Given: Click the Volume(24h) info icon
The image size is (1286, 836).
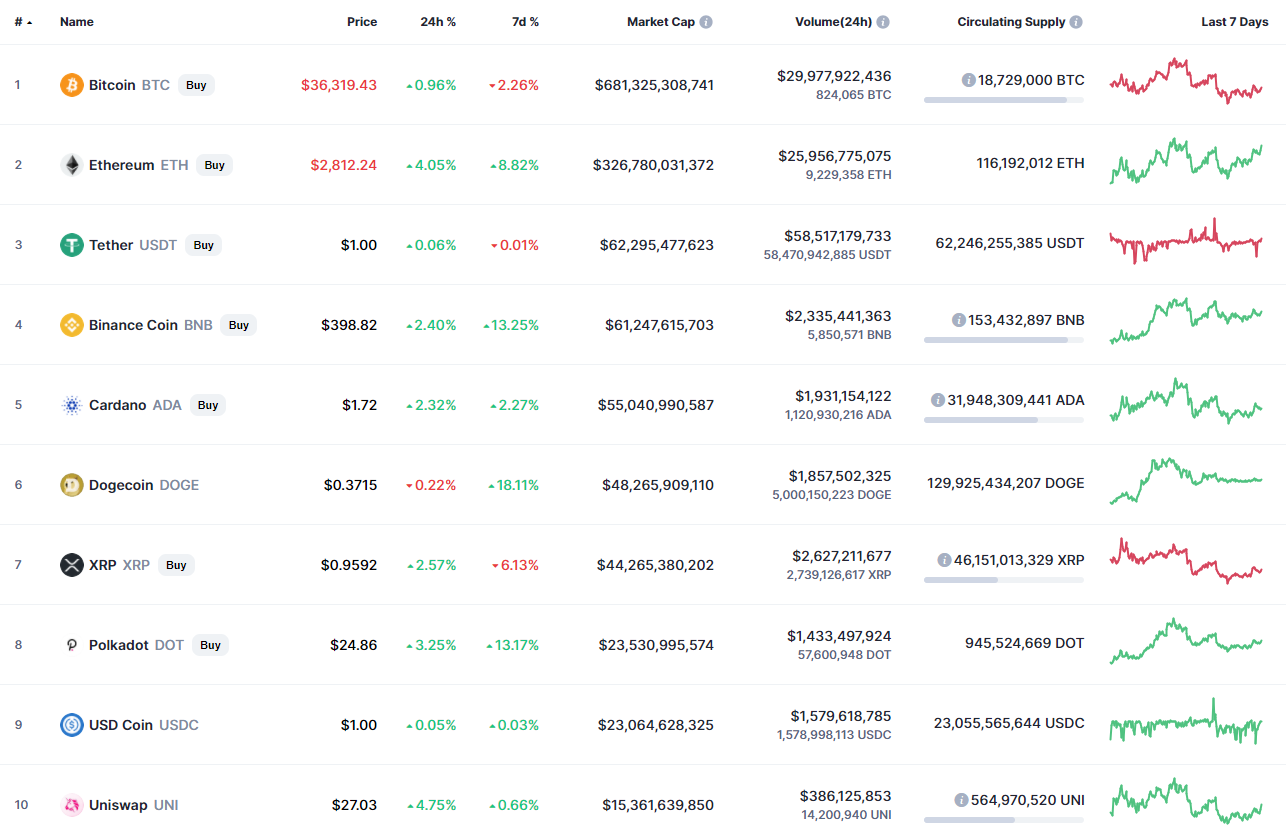Looking at the screenshot, I should point(883,22).
